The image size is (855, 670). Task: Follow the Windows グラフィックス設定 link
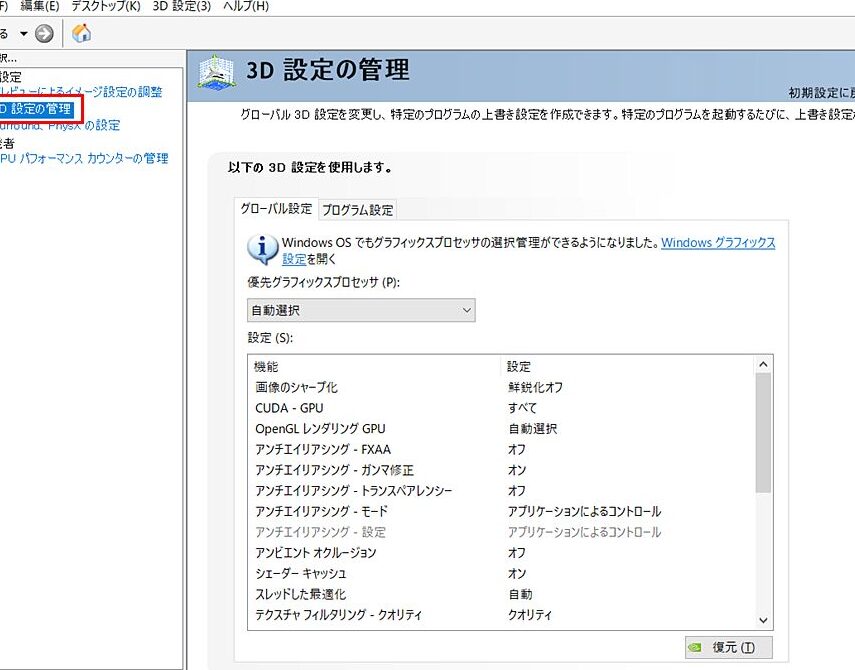(718, 243)
